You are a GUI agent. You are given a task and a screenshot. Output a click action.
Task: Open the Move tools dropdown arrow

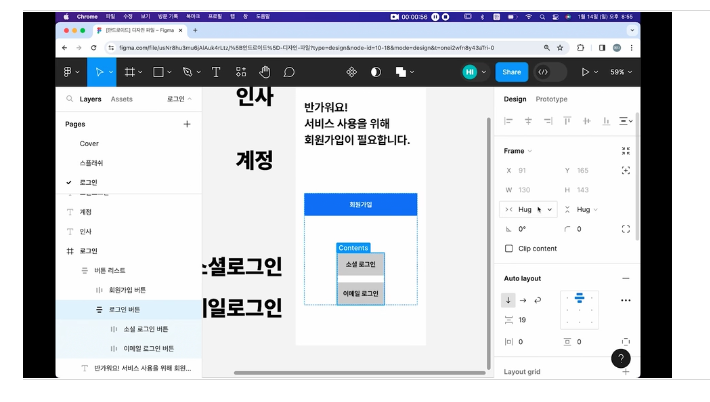110,72
